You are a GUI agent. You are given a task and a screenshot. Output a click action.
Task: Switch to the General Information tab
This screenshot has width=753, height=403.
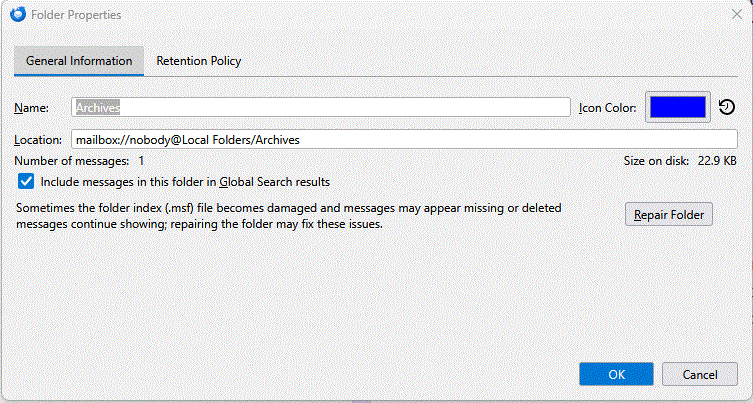click(x=79, y=61)
